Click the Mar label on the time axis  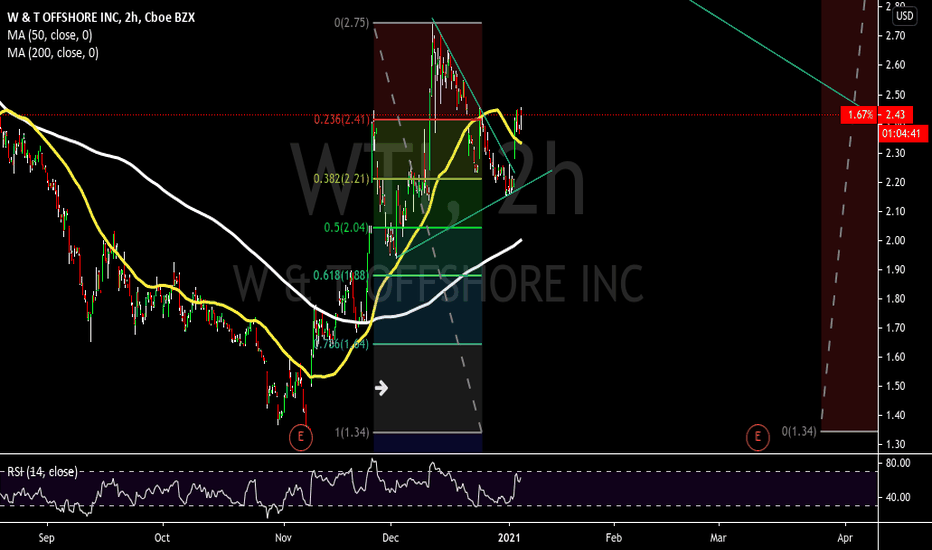tap(719, 538)
